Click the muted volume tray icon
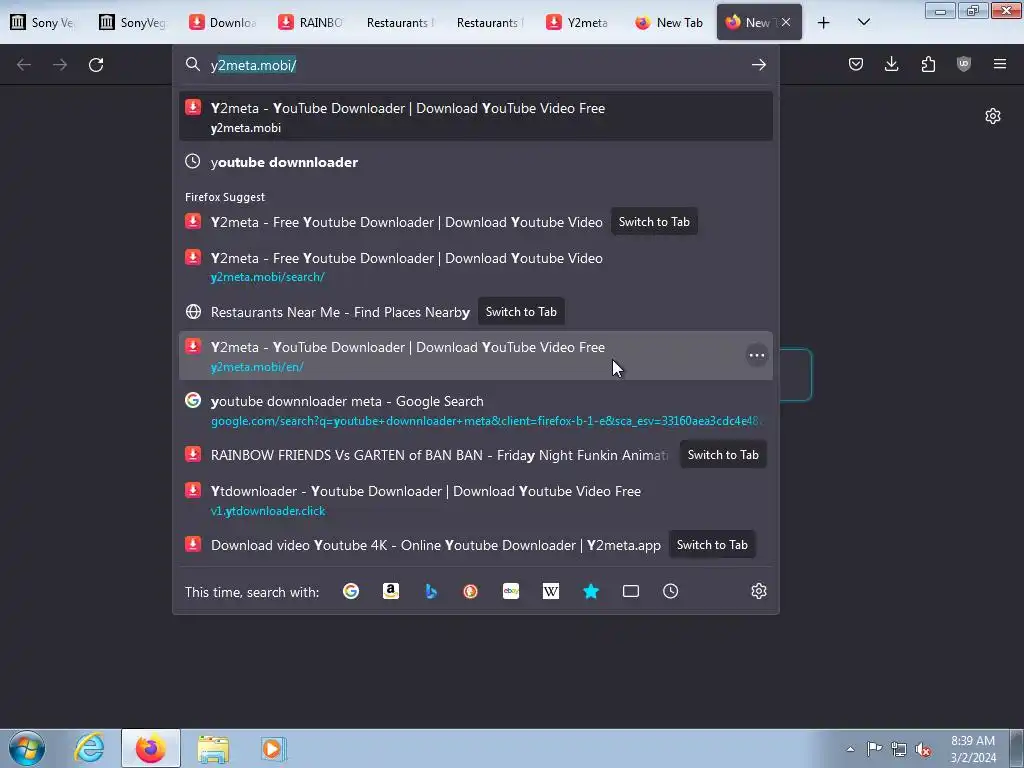 923,749
